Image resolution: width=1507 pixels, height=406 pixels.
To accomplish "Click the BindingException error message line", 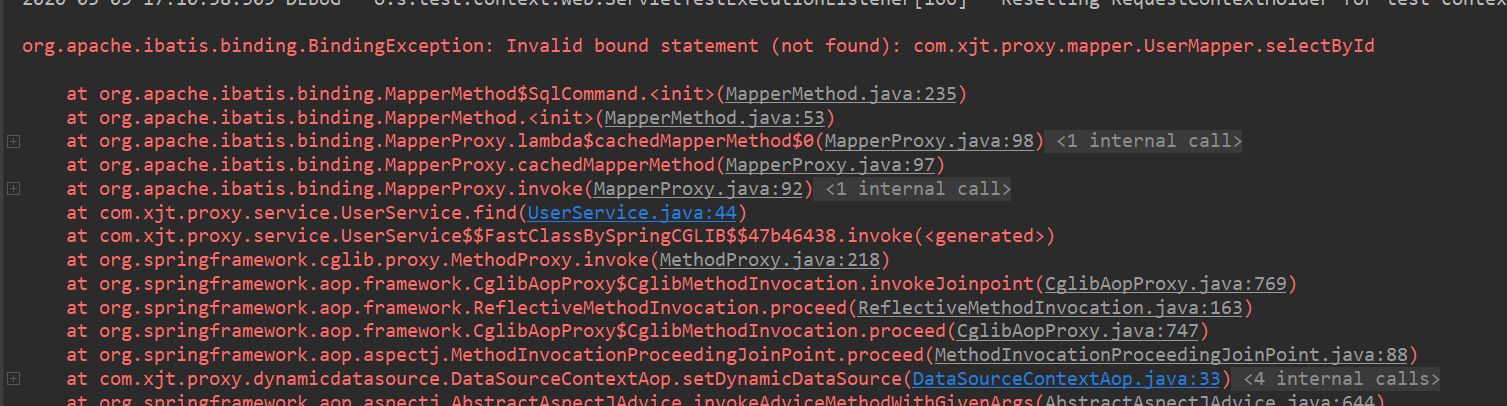I will point(696,46).
